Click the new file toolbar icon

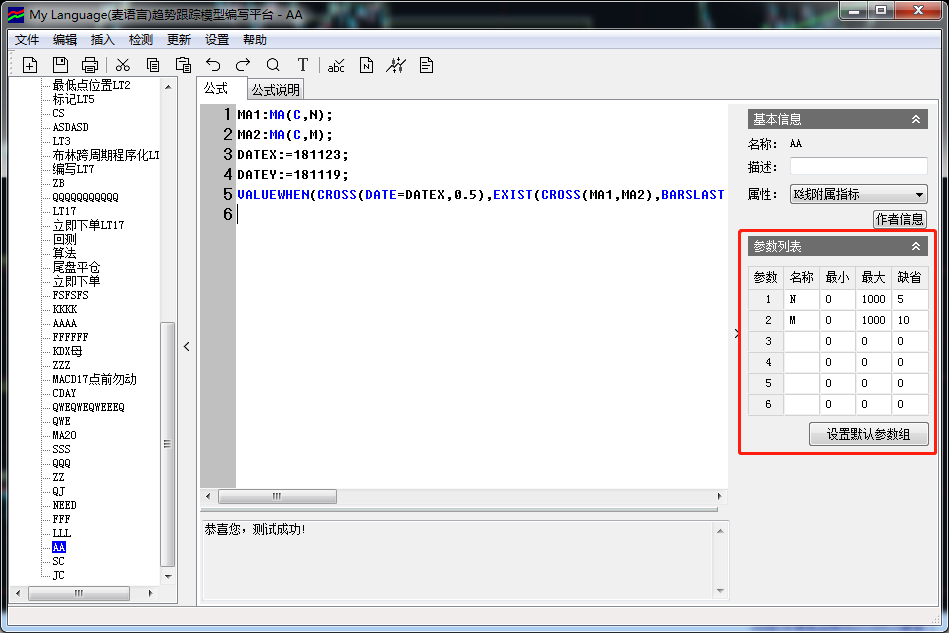pyautogui.click(x=30, y=65)
